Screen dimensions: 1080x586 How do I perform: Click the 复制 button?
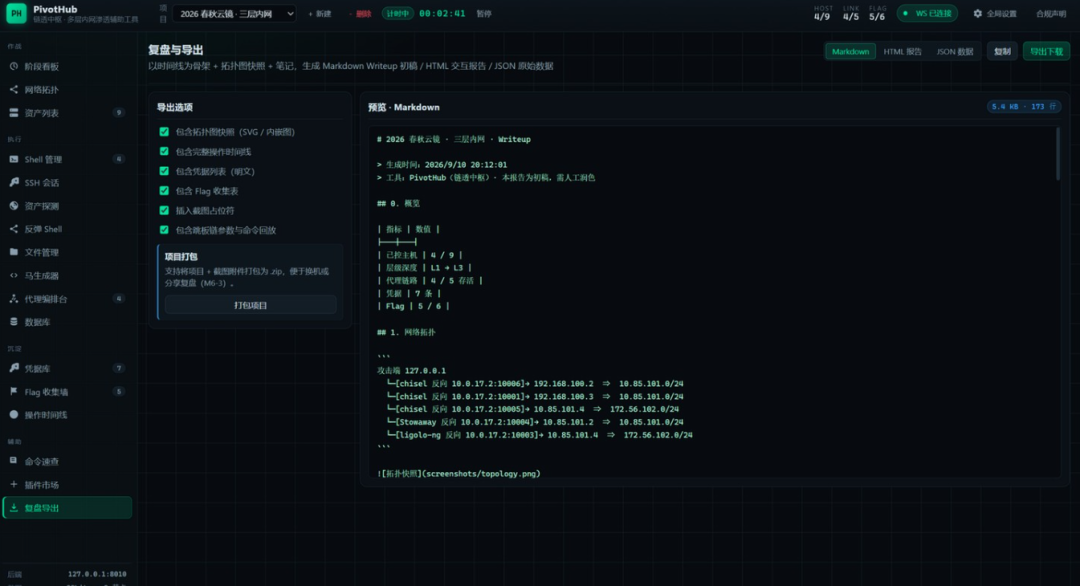(x=1002, y=52)
